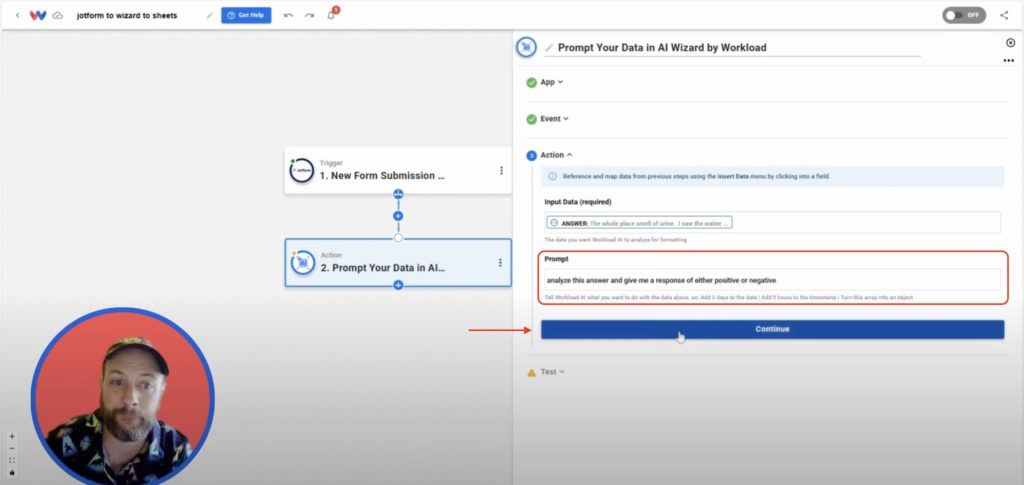Viewport: 1024px width, 485px height.
Task: Open the notifications bell
Action: 332,14
